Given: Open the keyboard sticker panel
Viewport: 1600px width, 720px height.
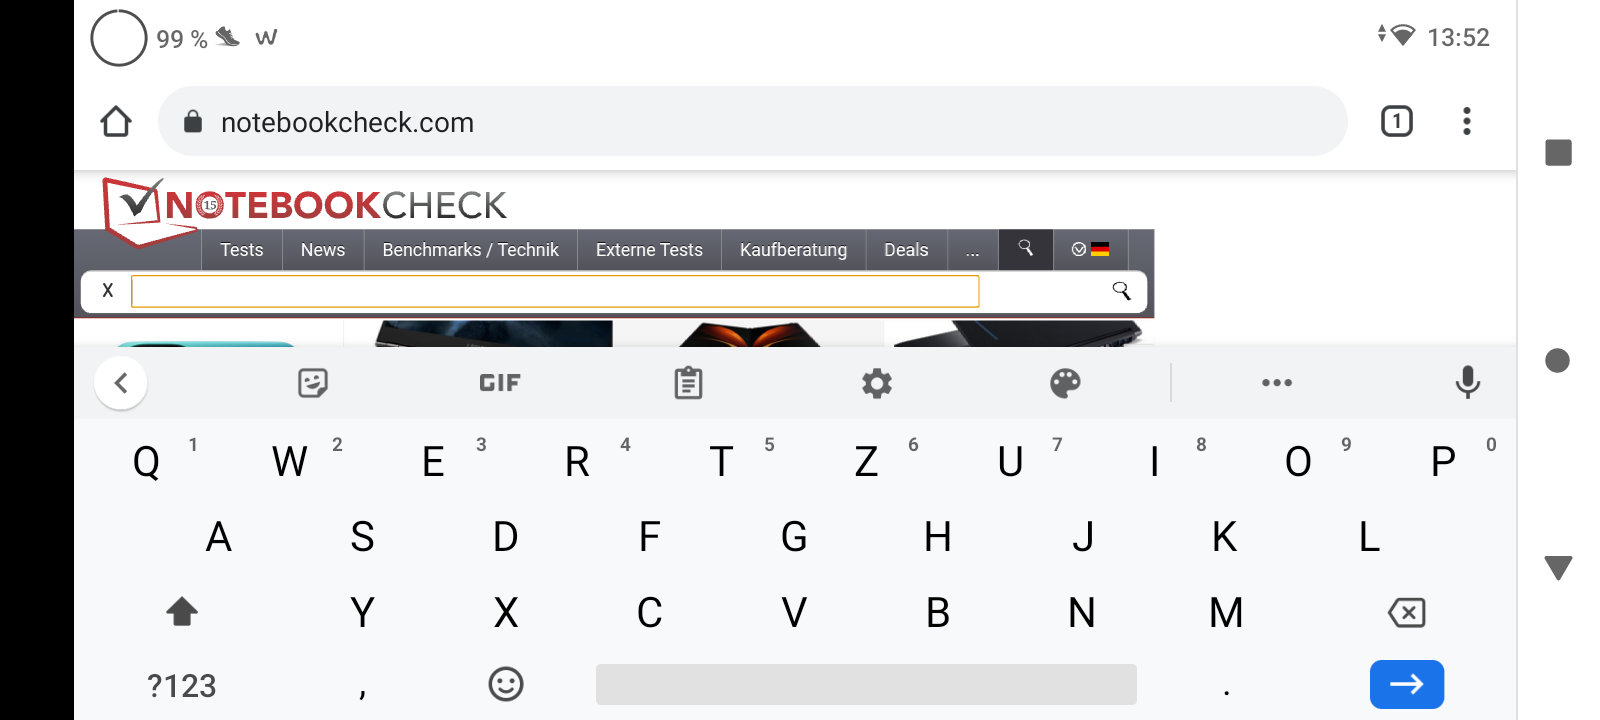Looking at the screenshot, I should point(313,383).
